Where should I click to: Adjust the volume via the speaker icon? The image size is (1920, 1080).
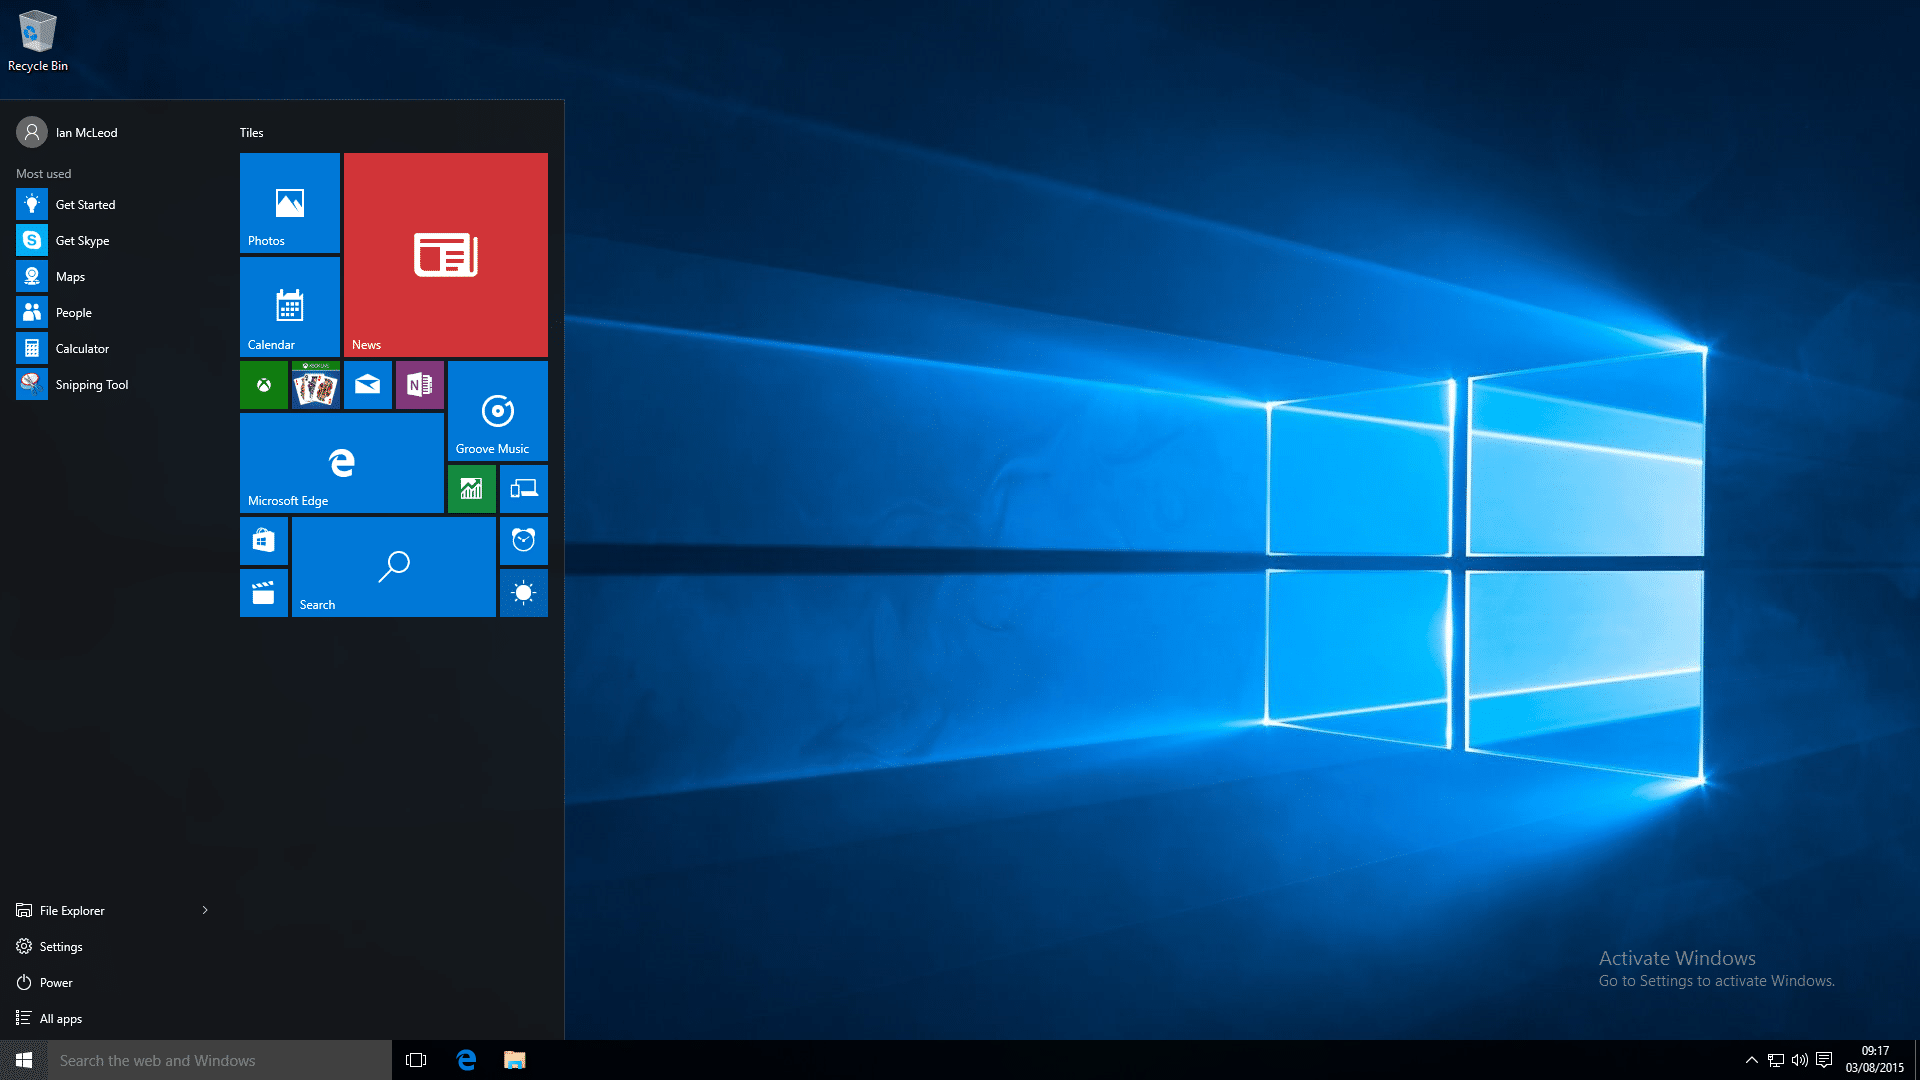point(1802,1060)
